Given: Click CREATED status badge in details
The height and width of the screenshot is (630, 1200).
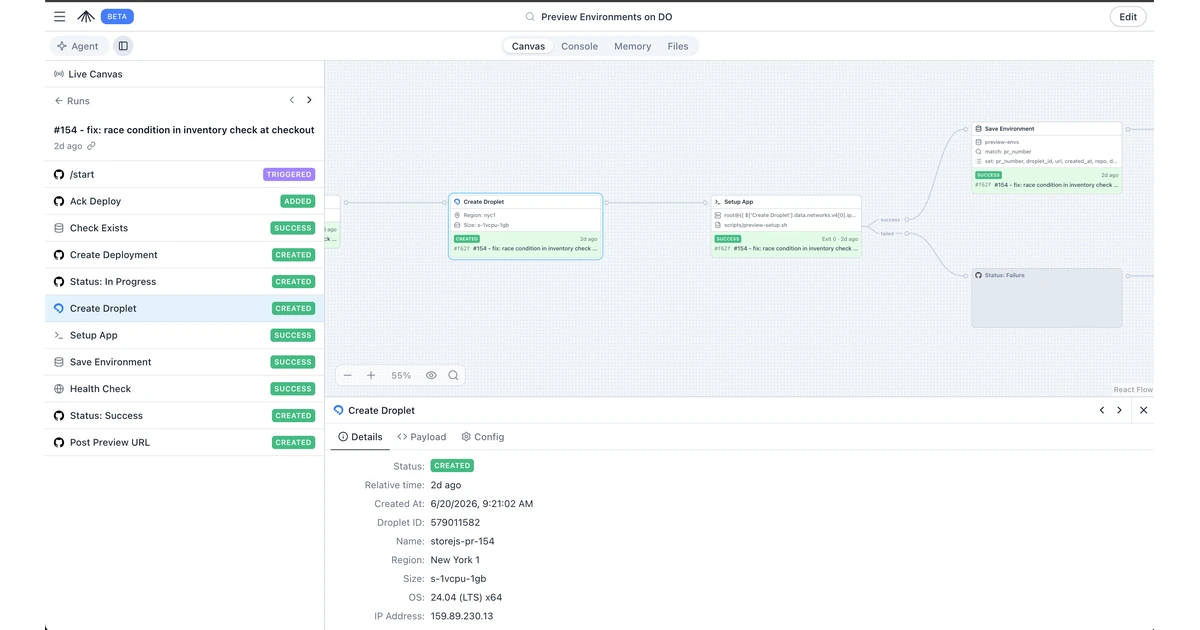Looking at the screenshot, I should point(452,466).
